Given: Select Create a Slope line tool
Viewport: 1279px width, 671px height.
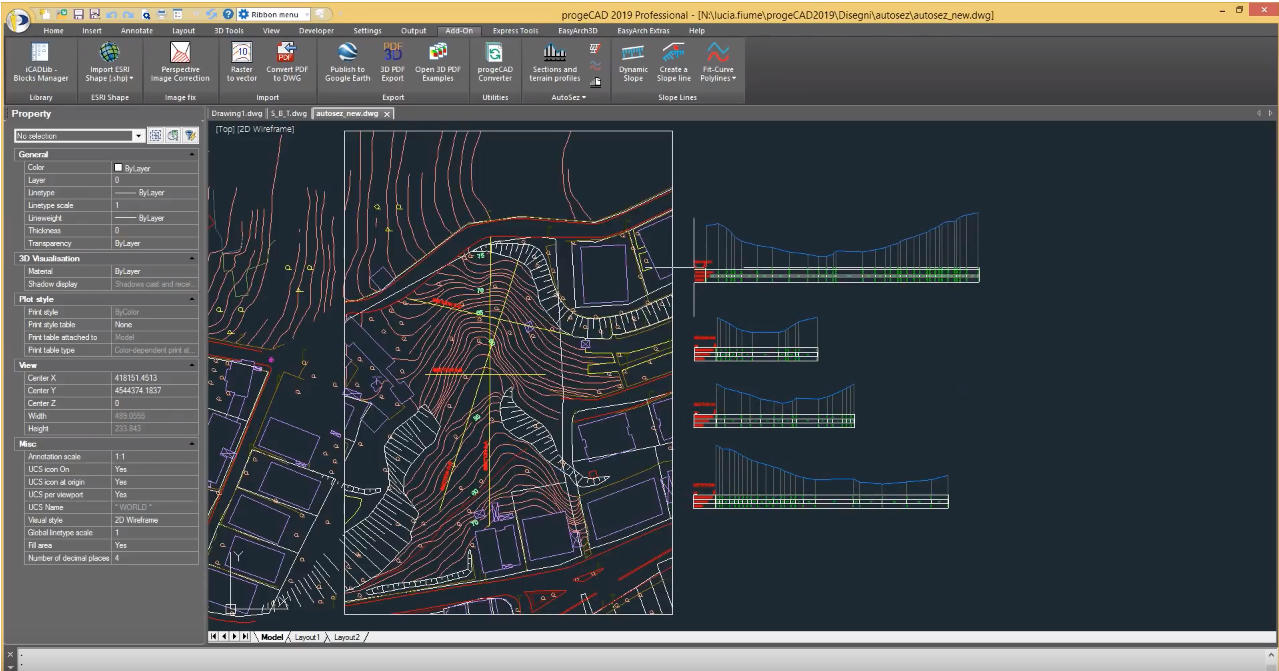Looking at the screenshot, I should (x=674, y=62).
